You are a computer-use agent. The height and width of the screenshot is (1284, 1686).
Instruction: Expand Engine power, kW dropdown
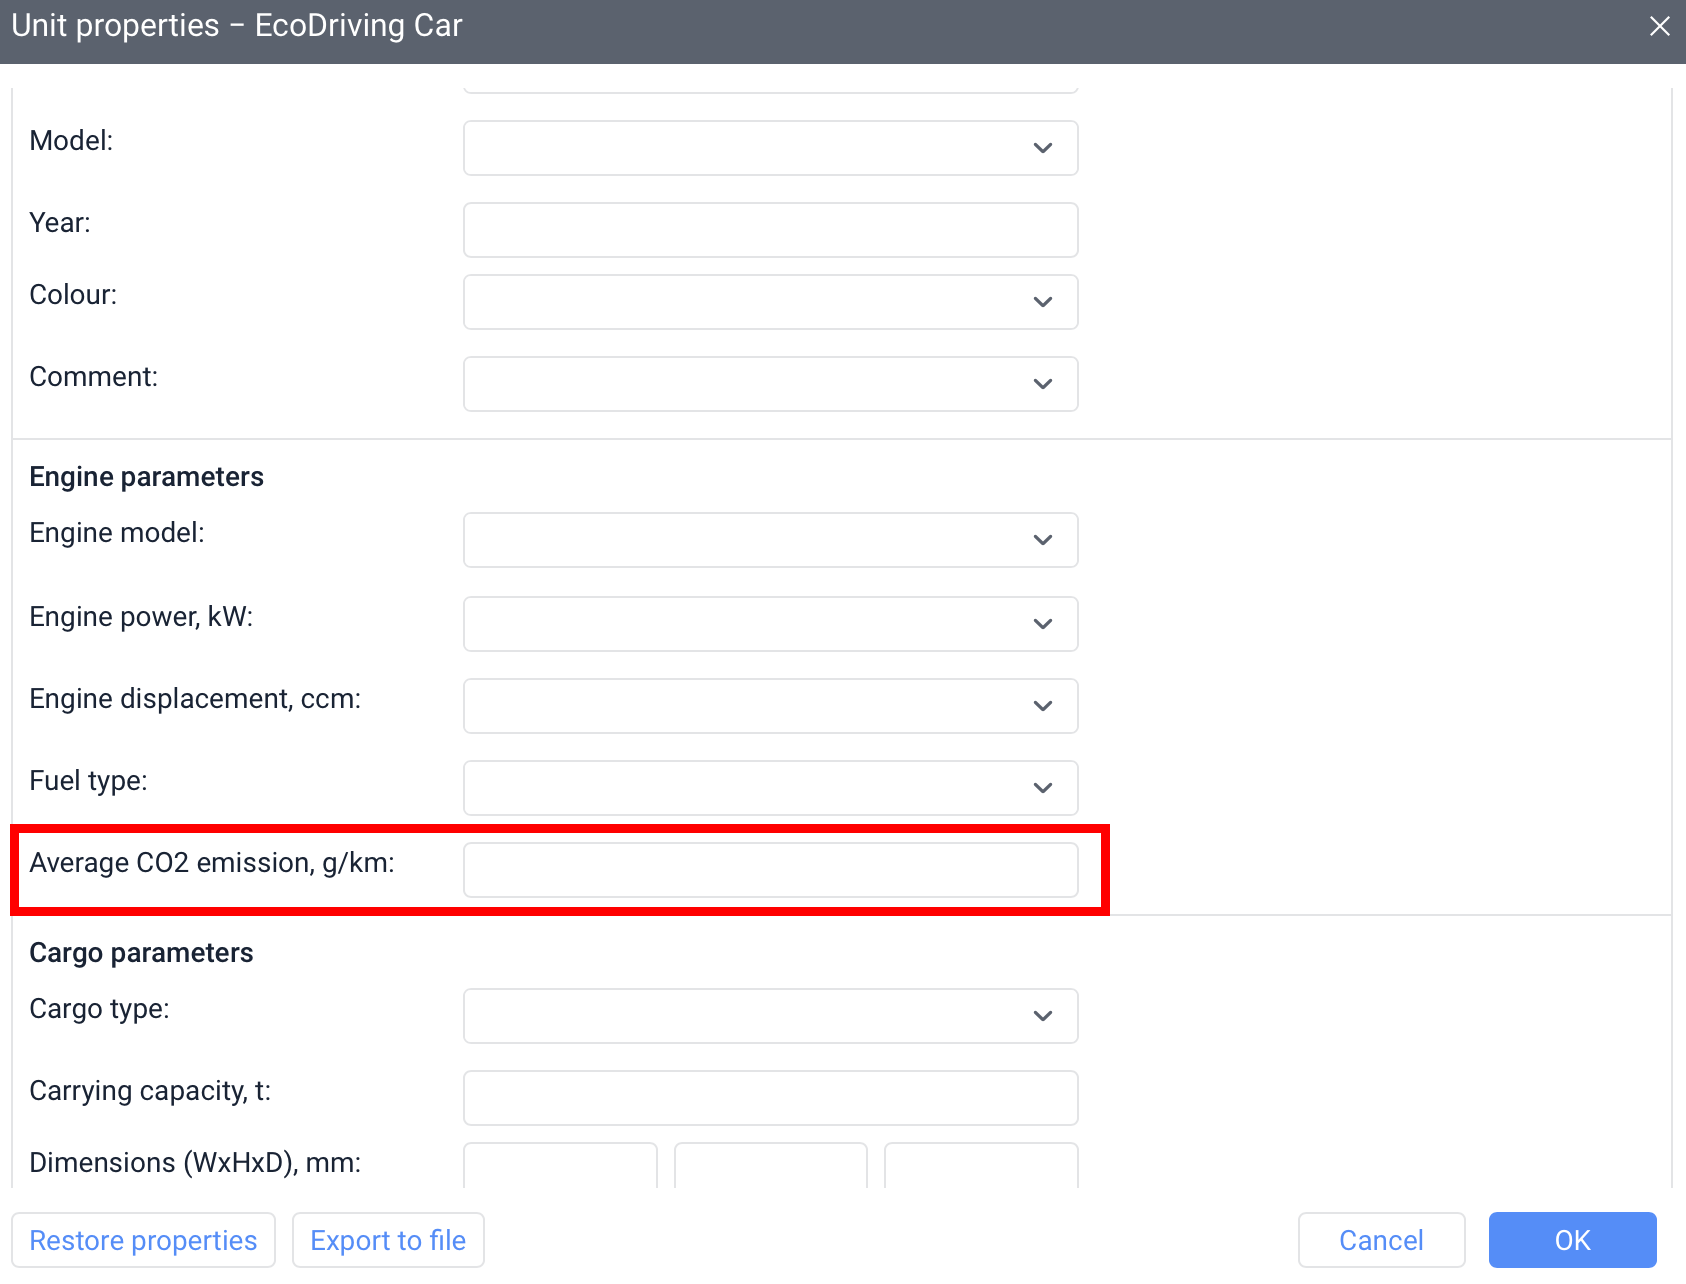tap(770, 624)
